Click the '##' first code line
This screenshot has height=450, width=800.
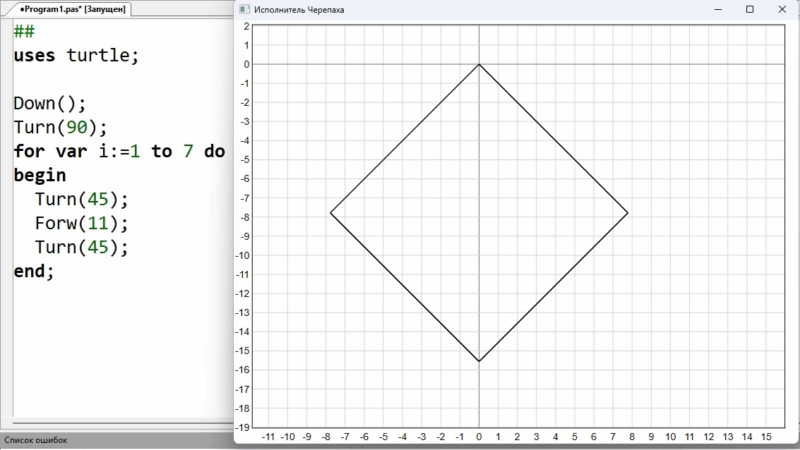(x=24, y=32)
